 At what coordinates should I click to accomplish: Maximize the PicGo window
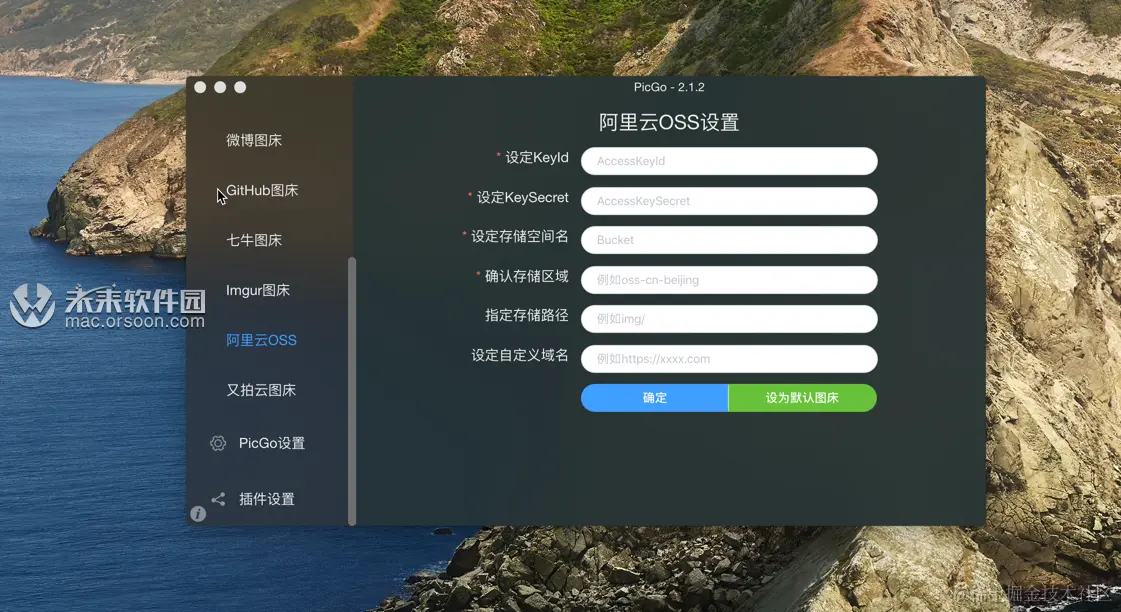[x=240, y=87]
